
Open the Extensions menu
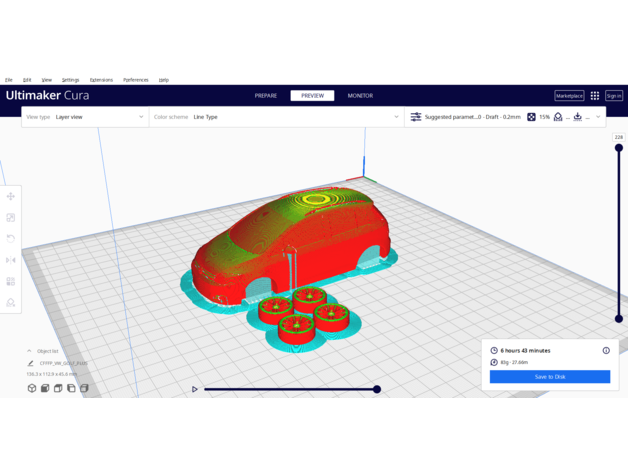click(101, 80)
